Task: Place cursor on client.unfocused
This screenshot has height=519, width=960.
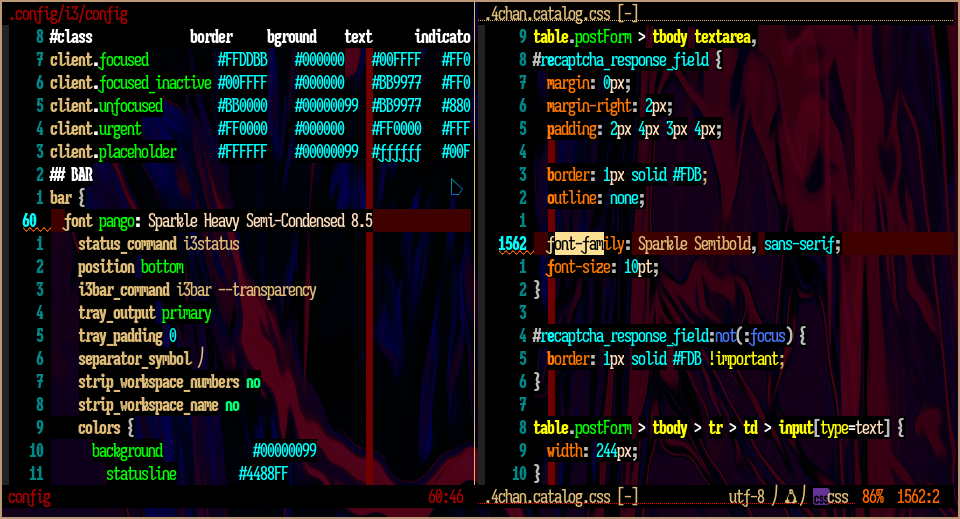Action: 107,106
